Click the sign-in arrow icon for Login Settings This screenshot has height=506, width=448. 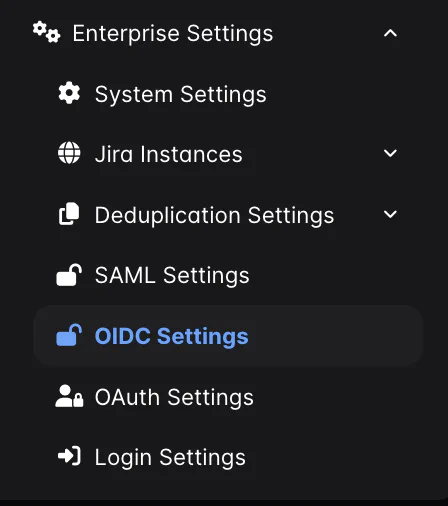pos(69,456)
